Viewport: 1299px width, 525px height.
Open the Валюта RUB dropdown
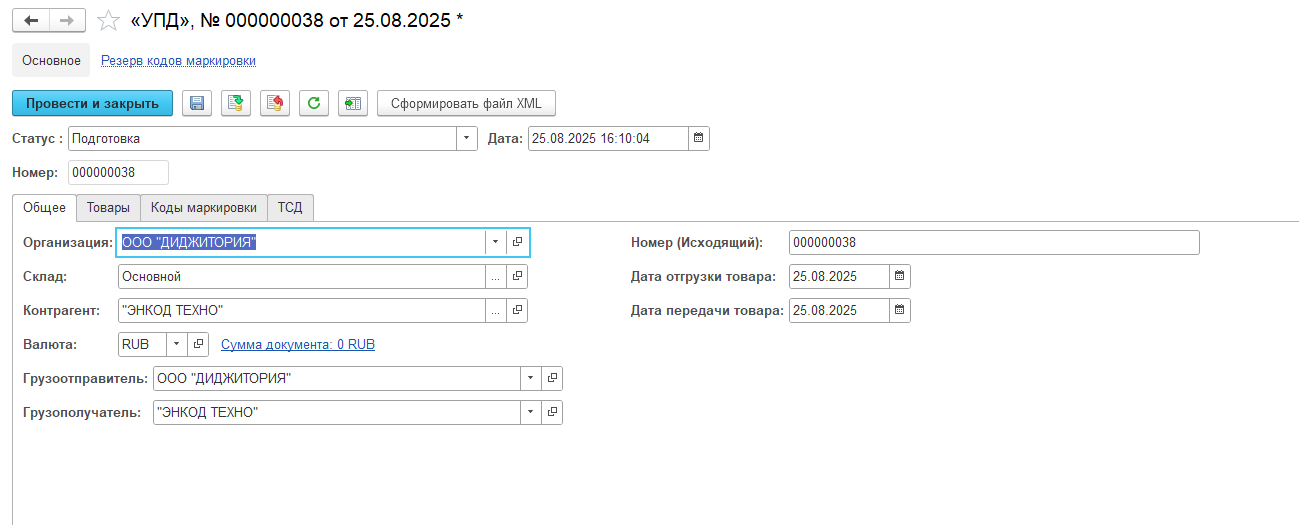pyautogui.click(x=176, y=344)
